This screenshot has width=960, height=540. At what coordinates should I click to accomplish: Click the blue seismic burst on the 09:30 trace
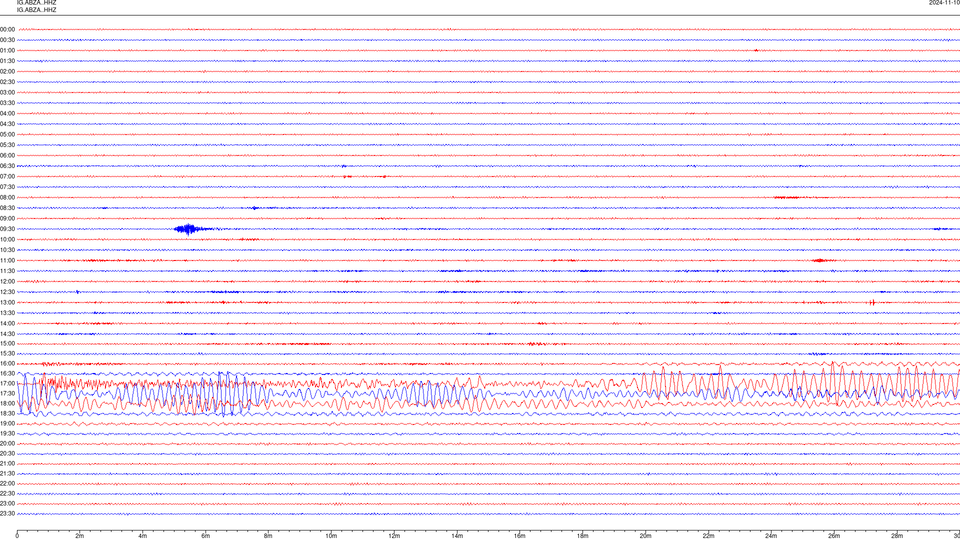[x=189, y=230]
